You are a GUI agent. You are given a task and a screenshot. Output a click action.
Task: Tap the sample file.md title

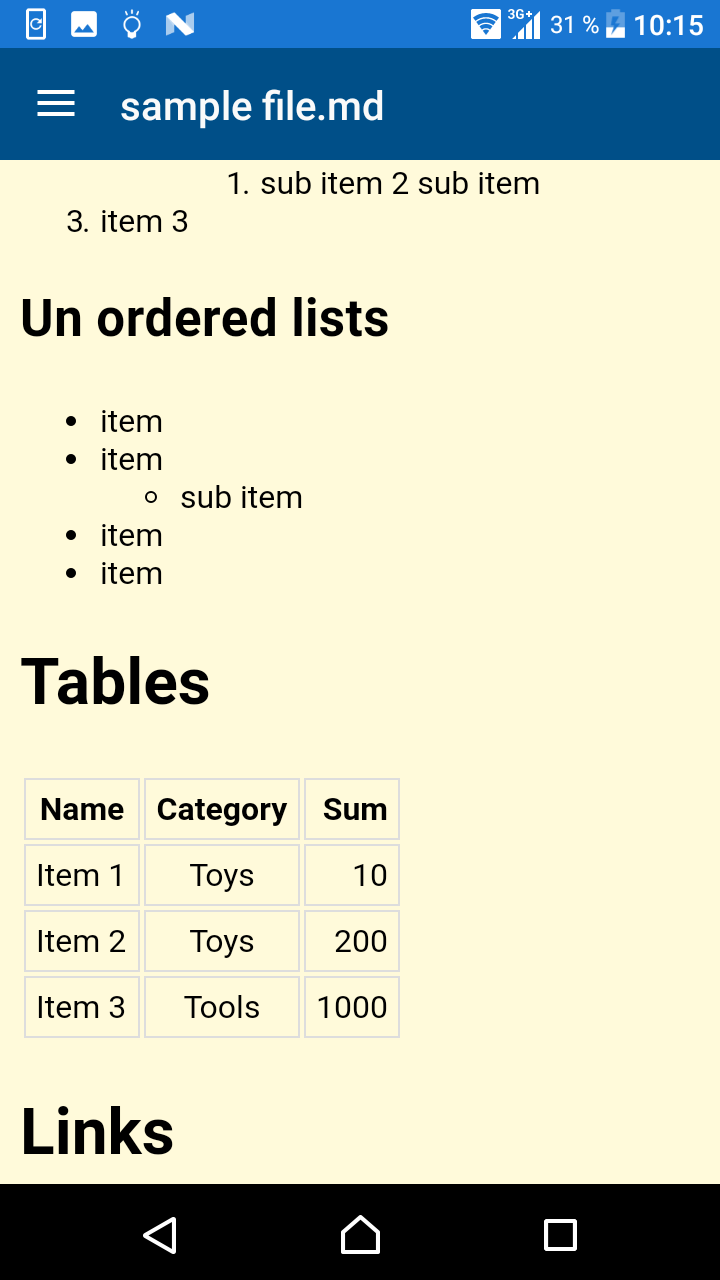click(x=252, y=106)
